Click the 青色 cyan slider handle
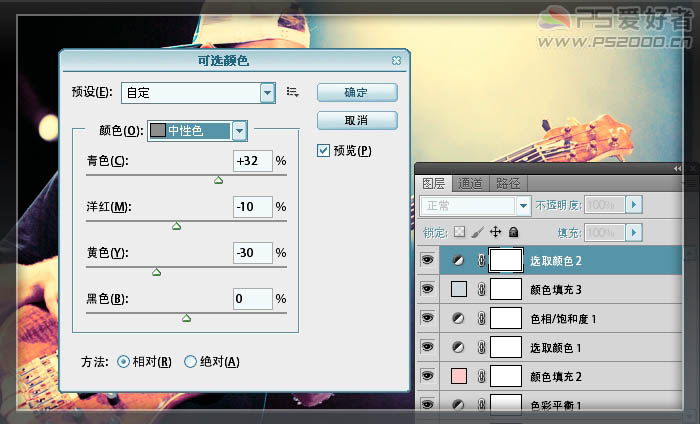This screenshot has height=424, width=700. pos(218,180)
